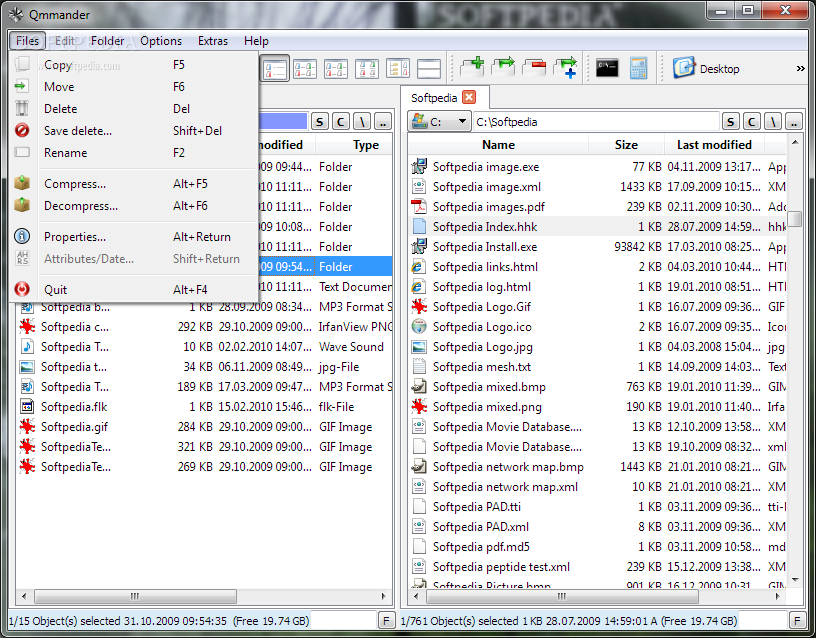Click the S button in right panel
The height and width of the screenshot is (638, 816).
point(730,122)
